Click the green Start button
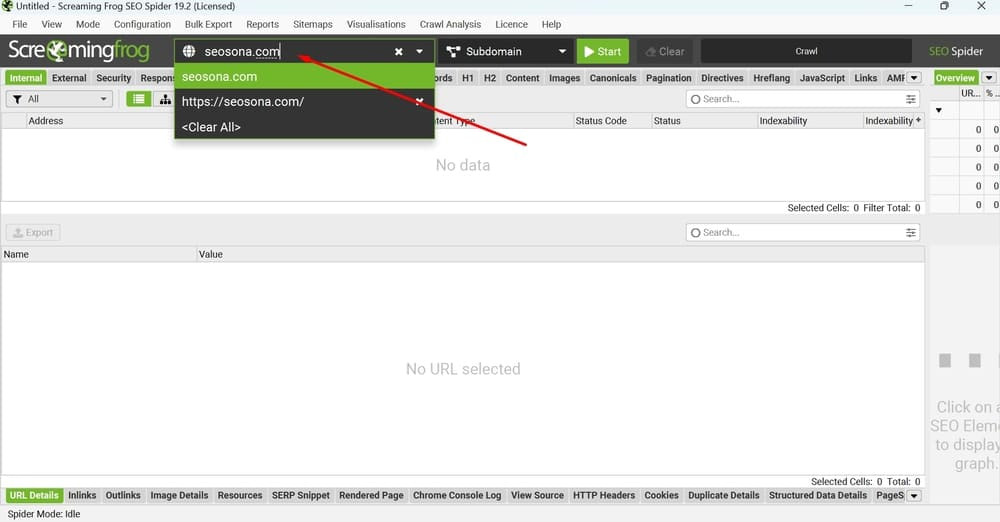The image size is (1000, 522). [603, 52]
